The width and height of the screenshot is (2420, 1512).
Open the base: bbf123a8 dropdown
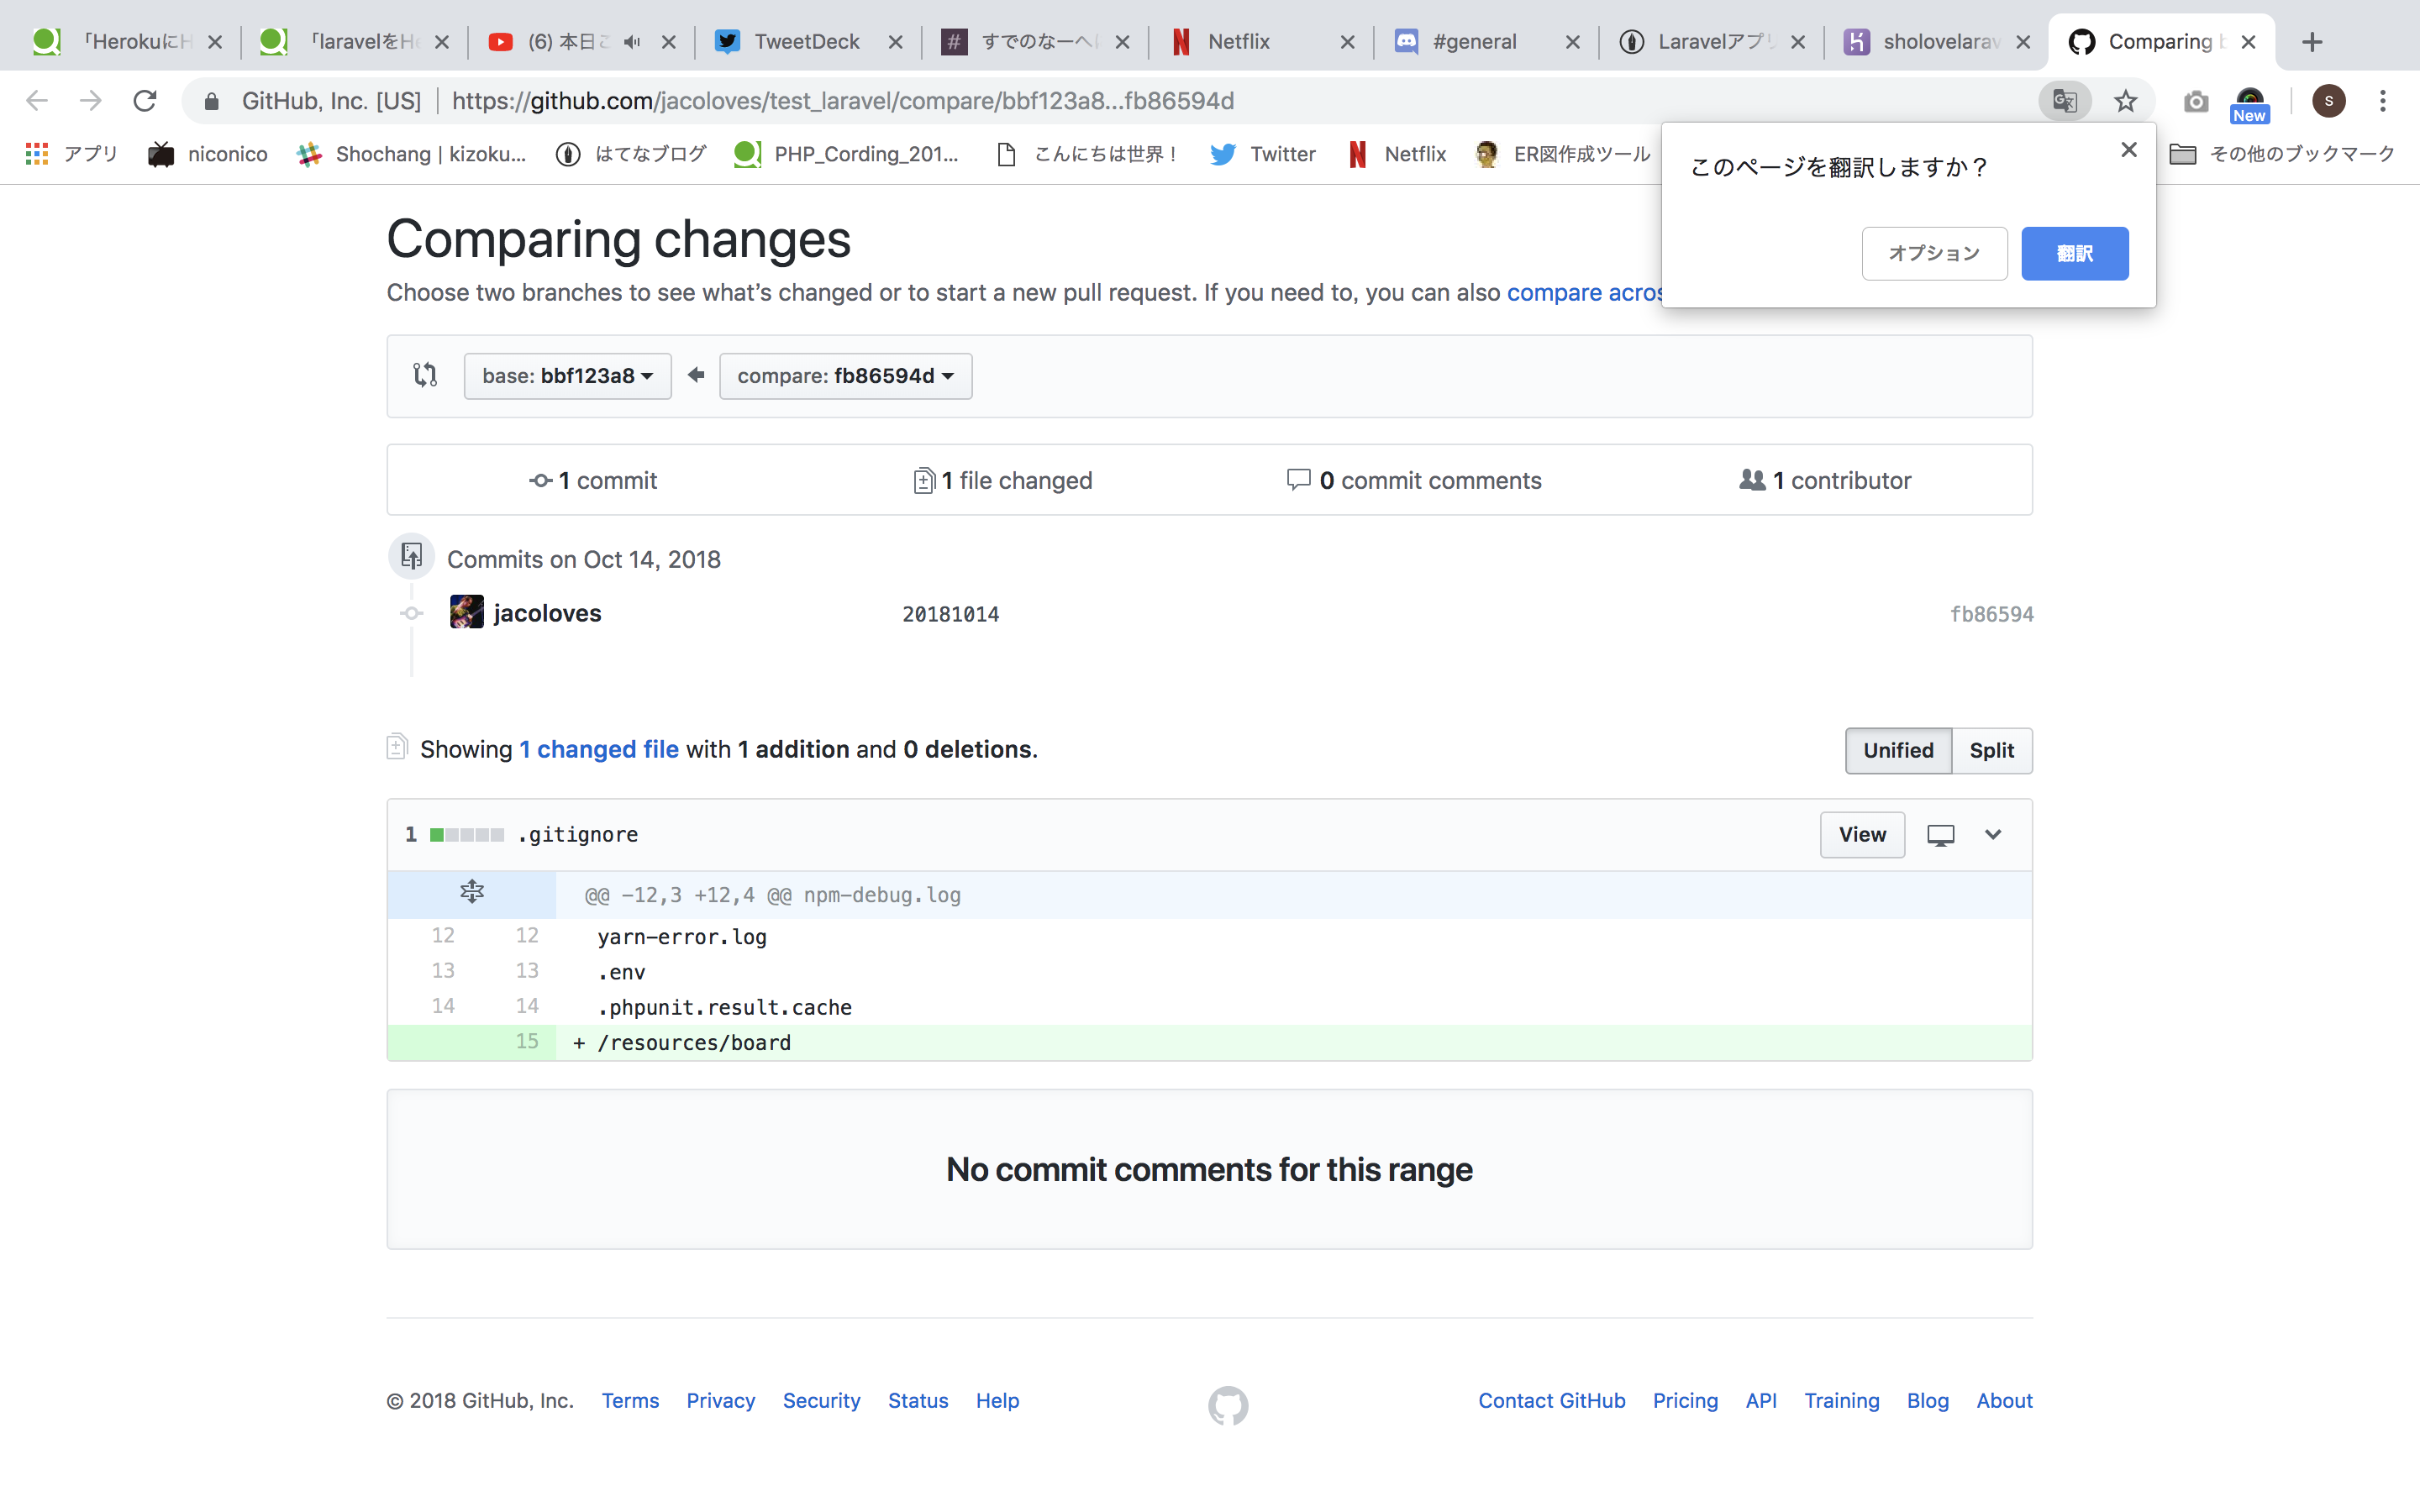pos(567,376)
